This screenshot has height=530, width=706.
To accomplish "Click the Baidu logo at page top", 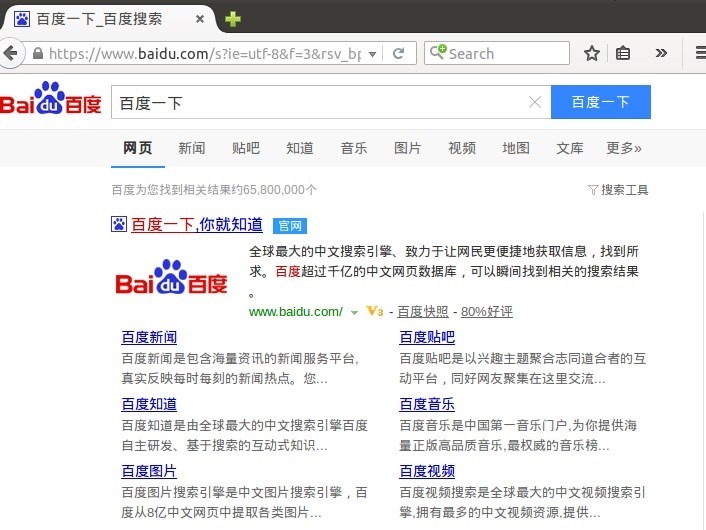I will tap(50, 98).
